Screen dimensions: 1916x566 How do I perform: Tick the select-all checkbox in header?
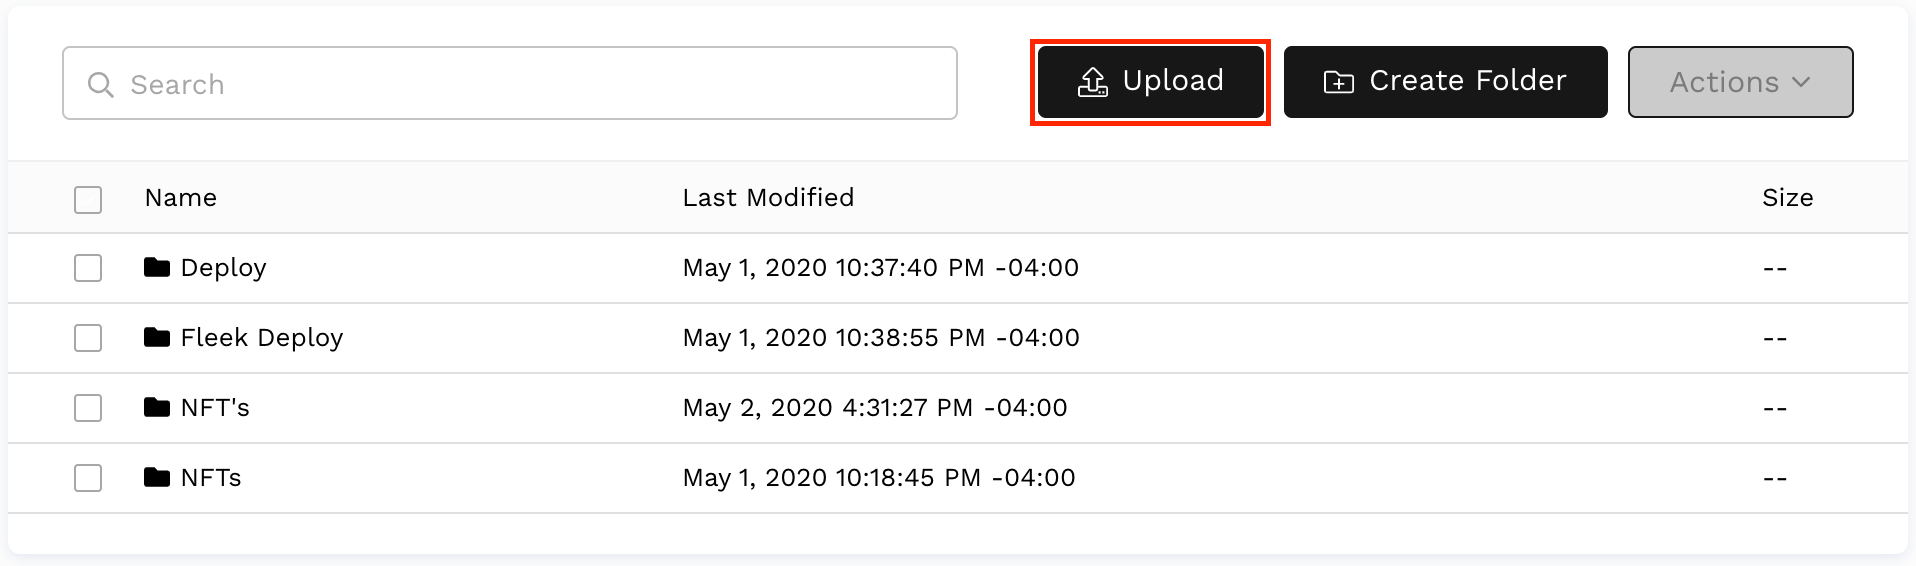(88, 199)
